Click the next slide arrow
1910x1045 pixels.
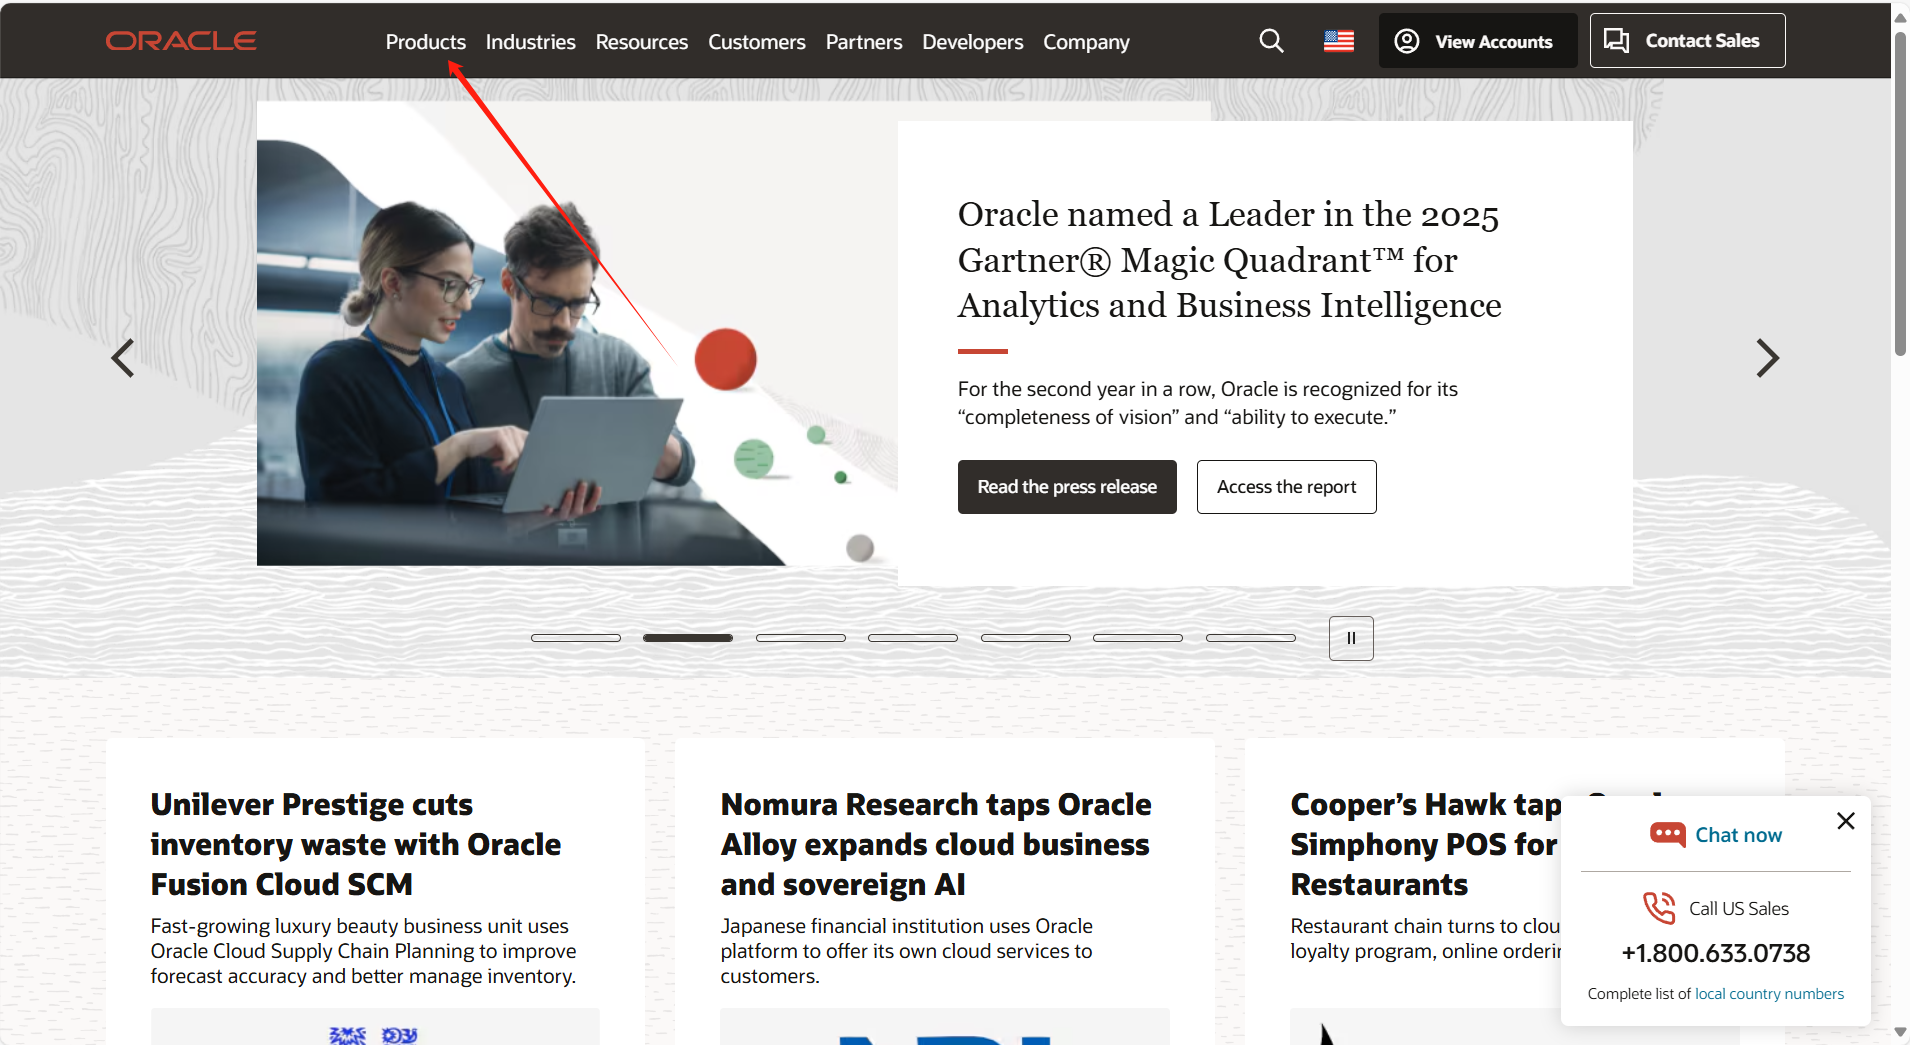tap(1767, 358)
